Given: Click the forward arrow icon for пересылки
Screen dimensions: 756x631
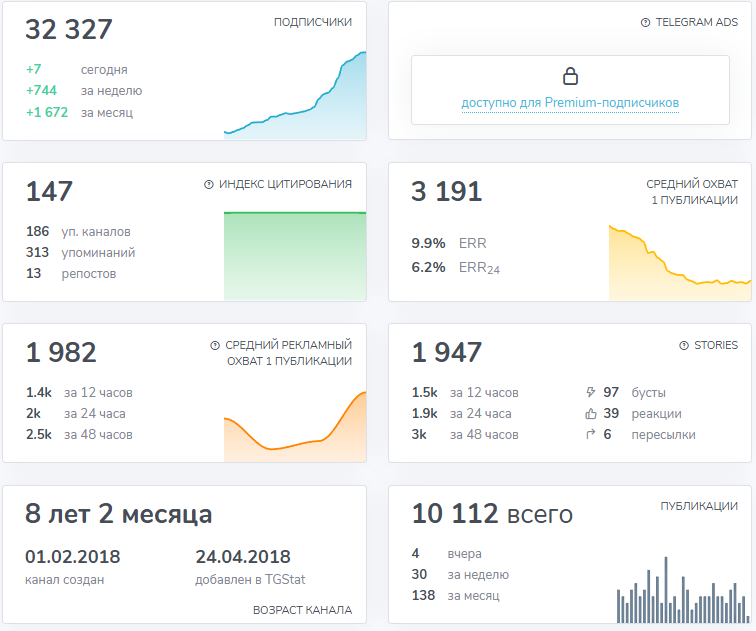Looking at the screenshot, I should coord(590,435).
